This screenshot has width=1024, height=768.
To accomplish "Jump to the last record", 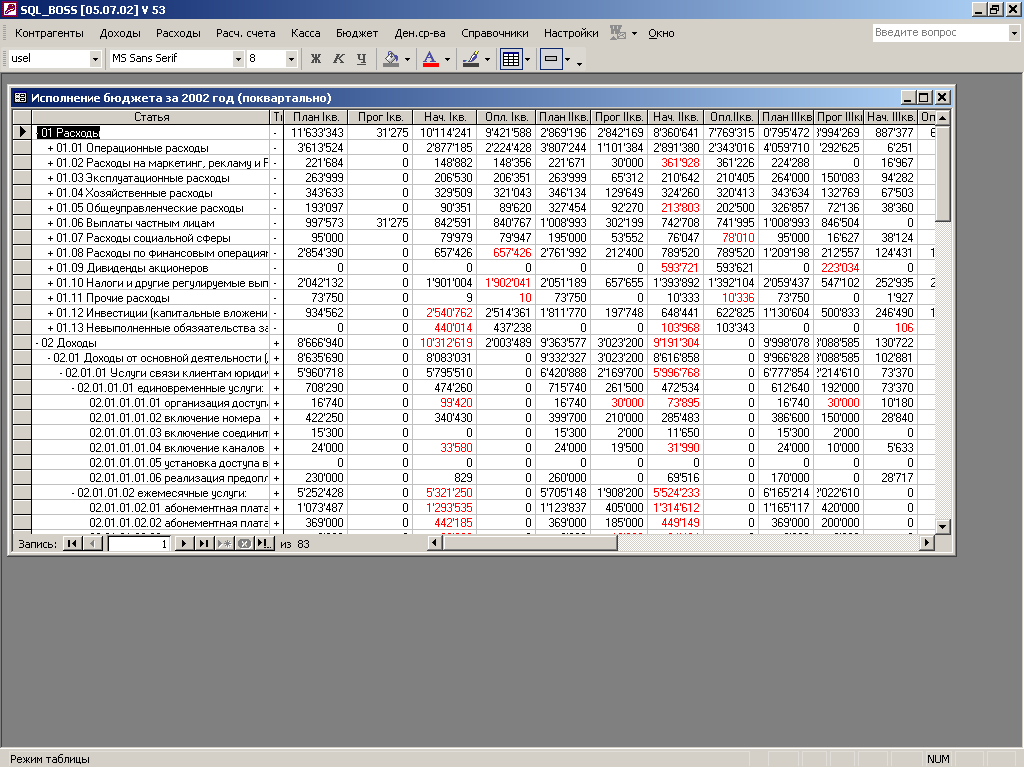I will tap(203, 543).
